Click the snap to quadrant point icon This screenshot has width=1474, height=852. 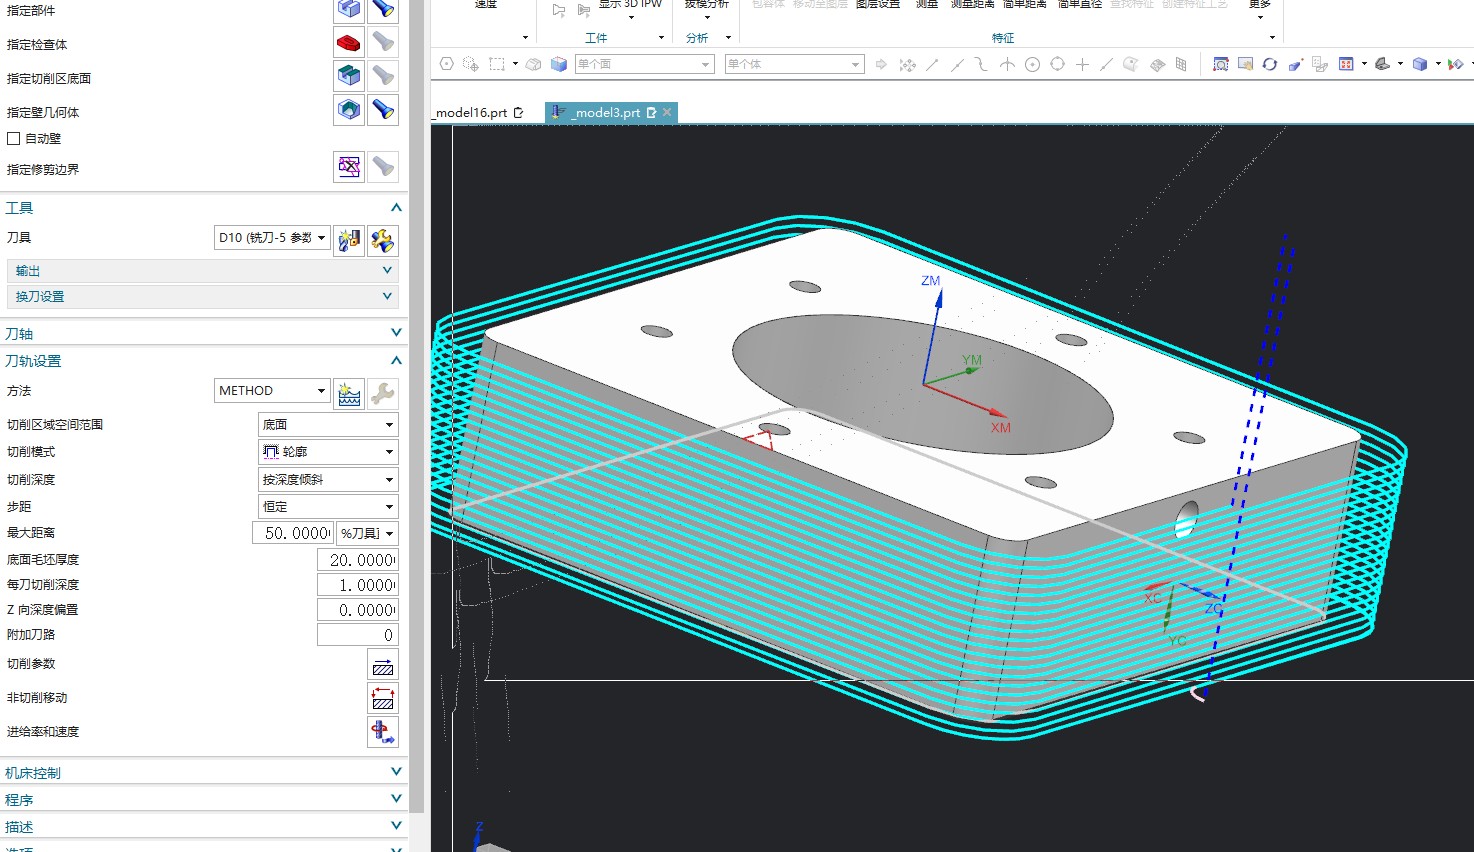pyautogui.click(x=1057, y=64)
